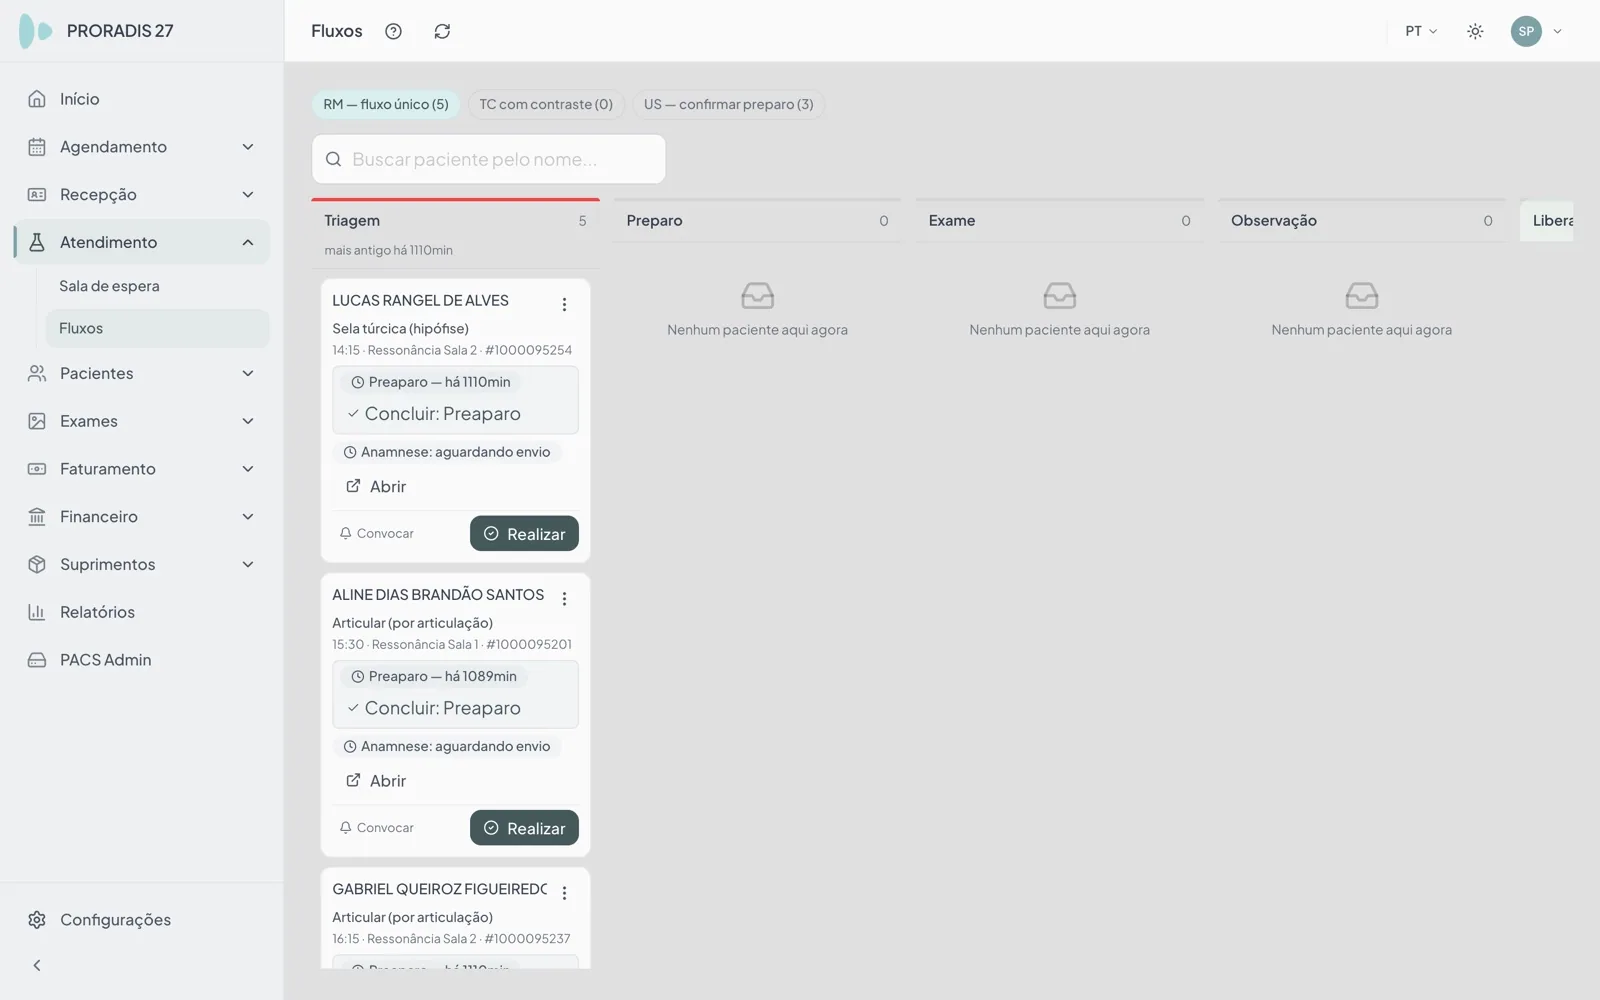Open Relatórios chart icon

[37, 612]
